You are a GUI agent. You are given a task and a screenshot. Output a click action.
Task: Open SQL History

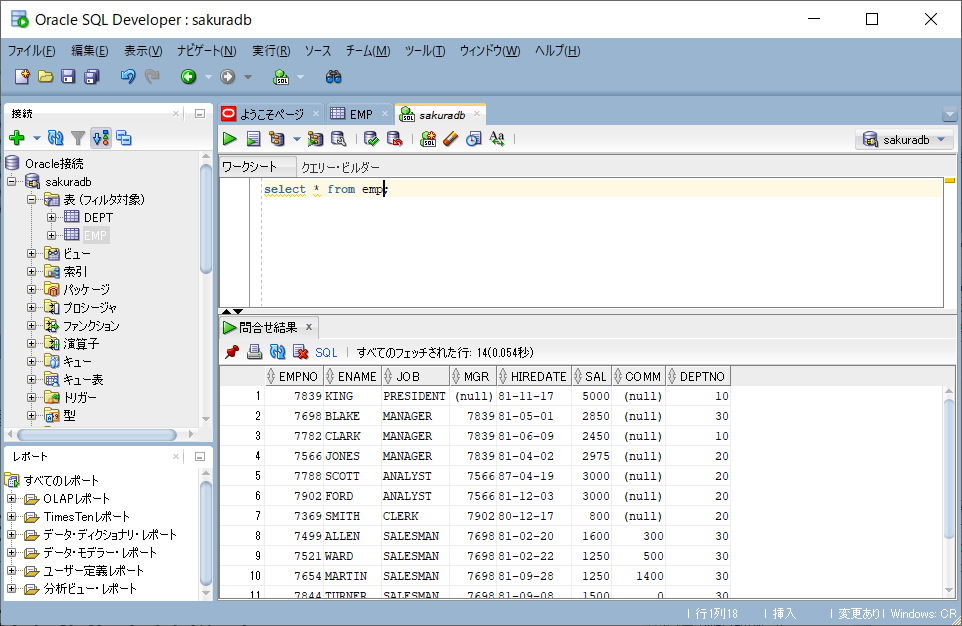(x=473, y=139)
